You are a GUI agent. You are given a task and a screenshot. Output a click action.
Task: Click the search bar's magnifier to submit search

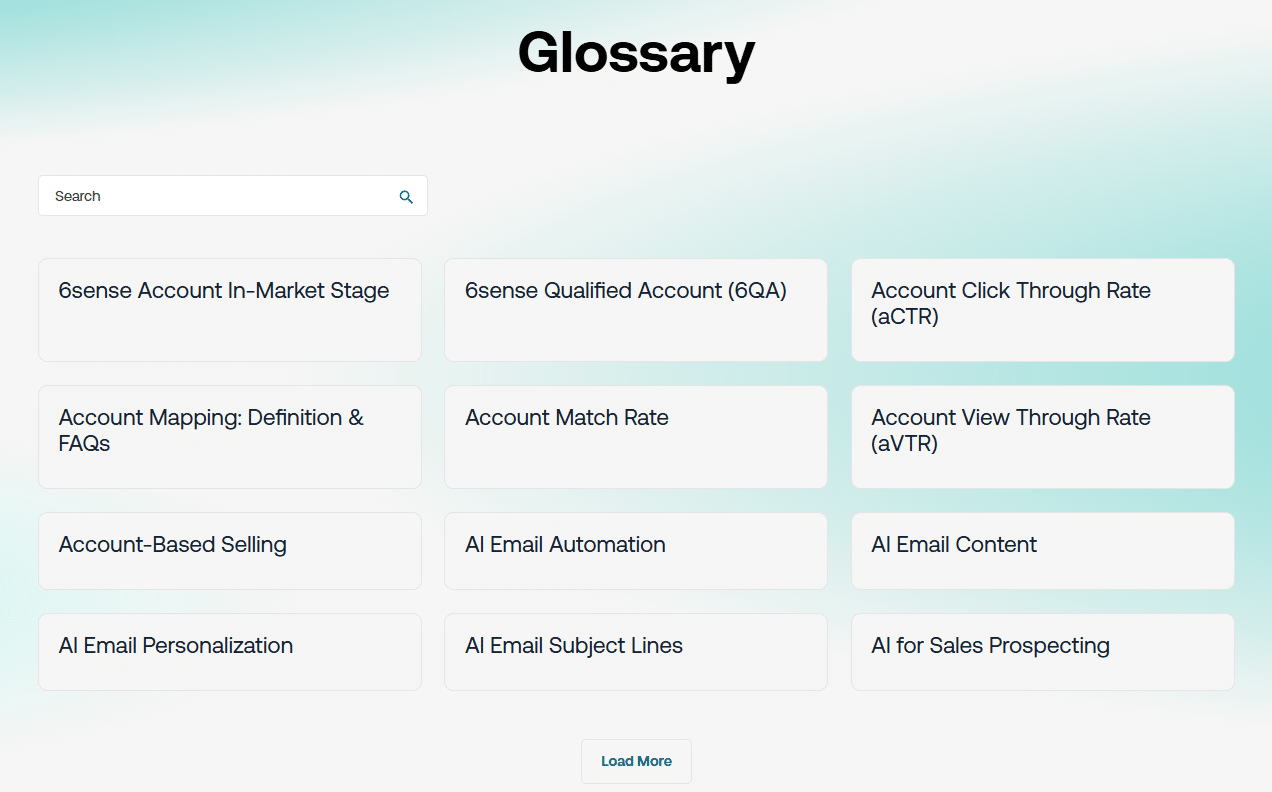coord(406,196)
